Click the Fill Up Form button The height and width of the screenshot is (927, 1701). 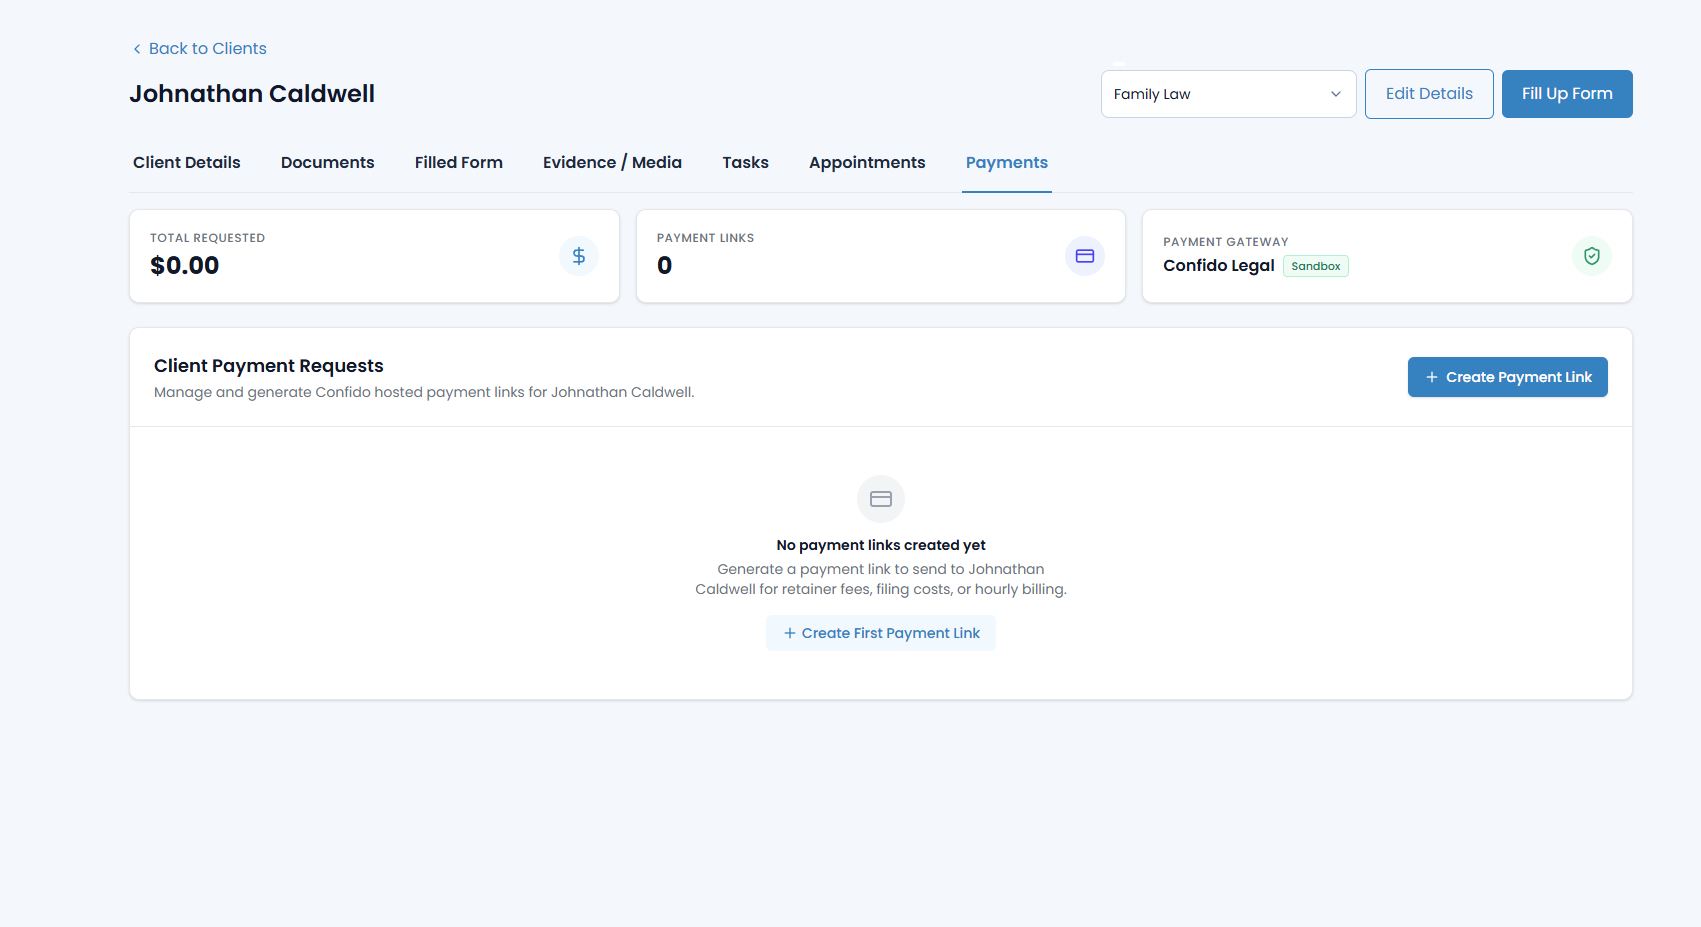coord(1567,94)
